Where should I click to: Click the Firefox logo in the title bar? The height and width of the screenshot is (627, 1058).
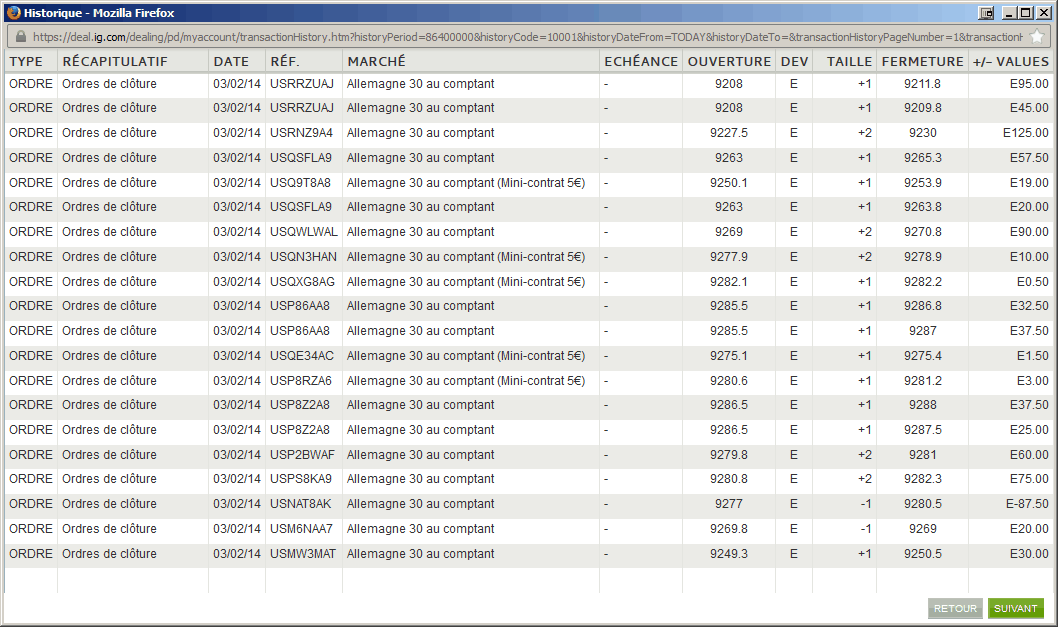point(13,13)
